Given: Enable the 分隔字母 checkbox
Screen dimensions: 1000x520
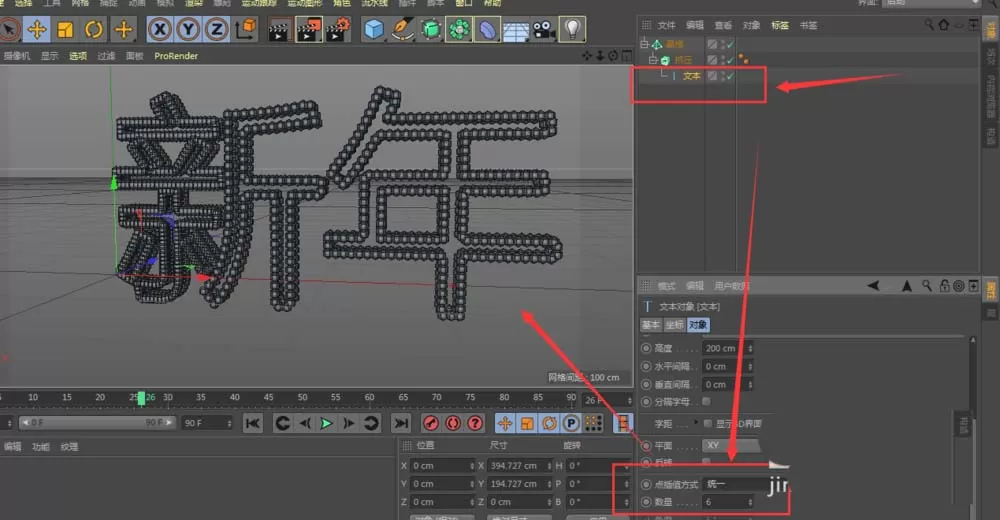Looking at the screenshot, I should coord(706,401).
